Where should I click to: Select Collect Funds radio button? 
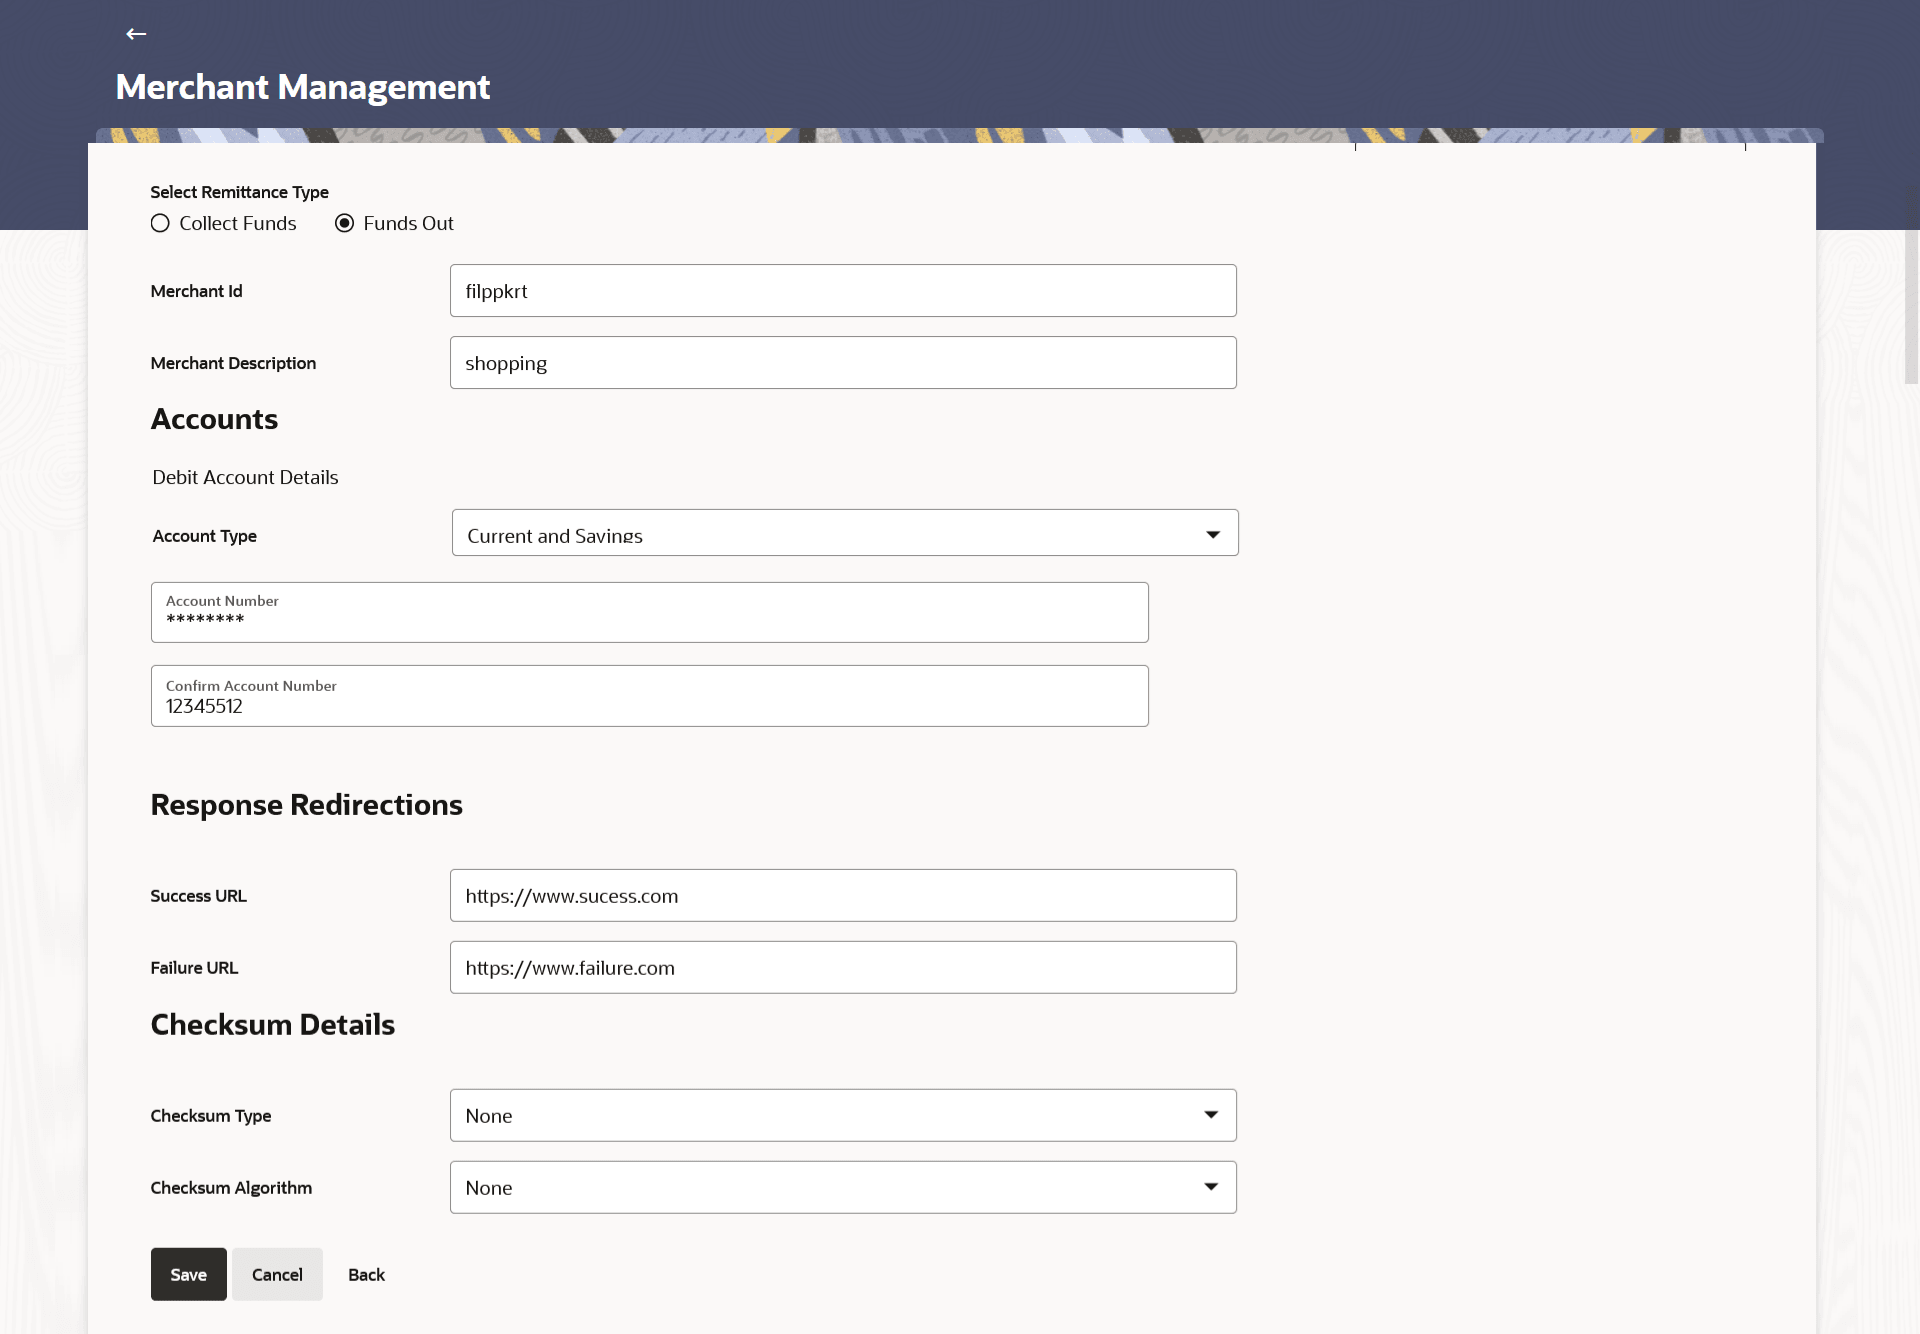[160, 223]
